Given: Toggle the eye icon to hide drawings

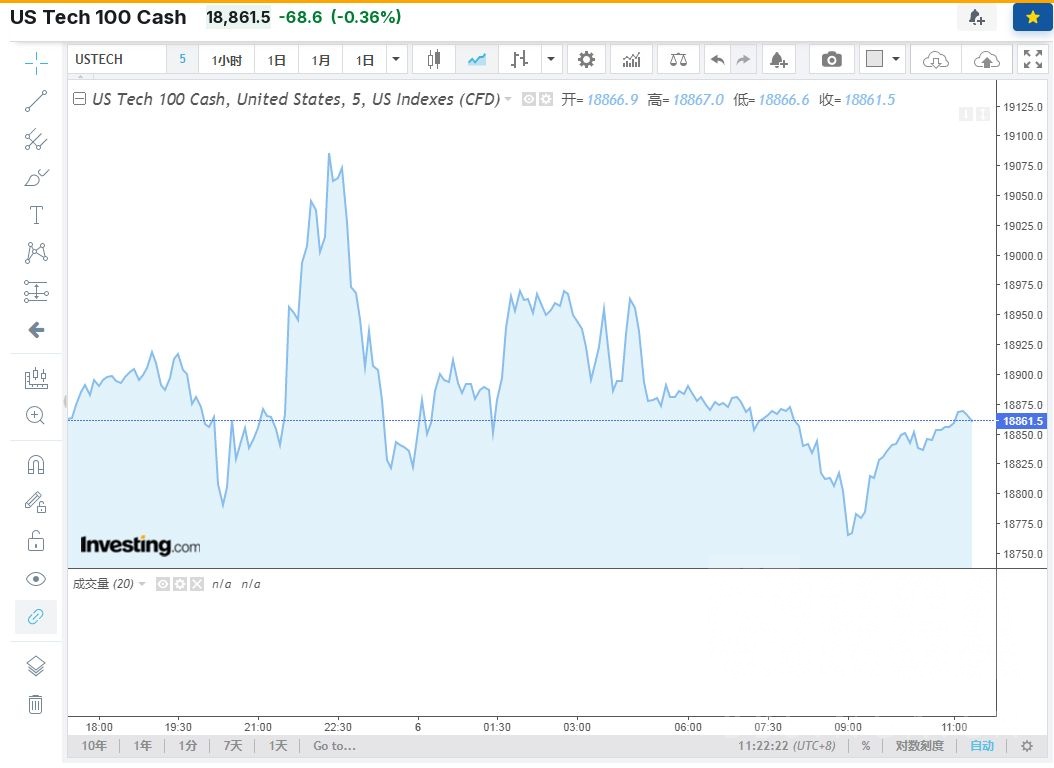Looking at the screenshot, I should [36, 578].
